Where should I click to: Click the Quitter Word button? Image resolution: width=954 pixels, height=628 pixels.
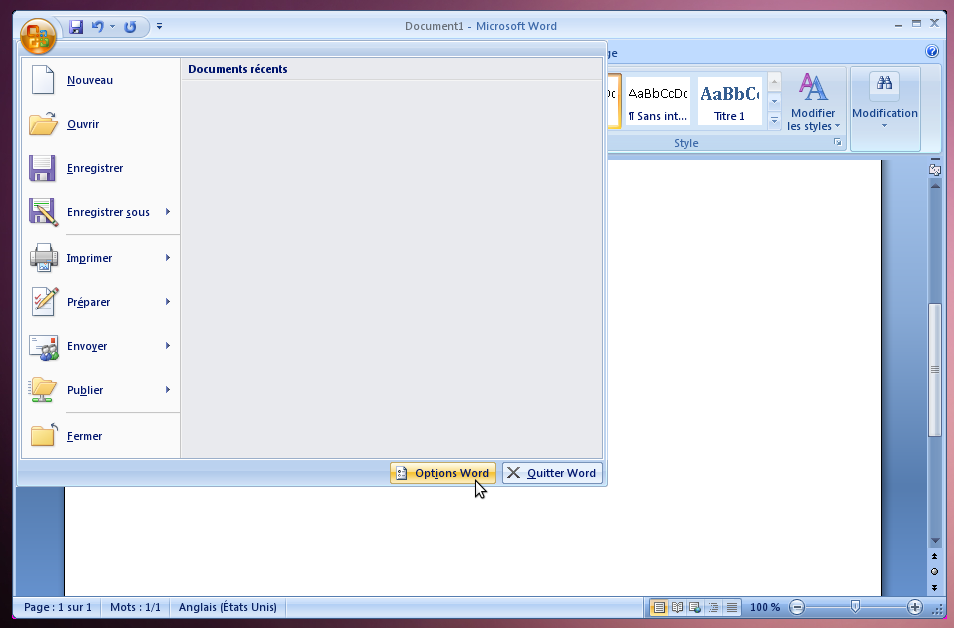click(x=552, y=473)
